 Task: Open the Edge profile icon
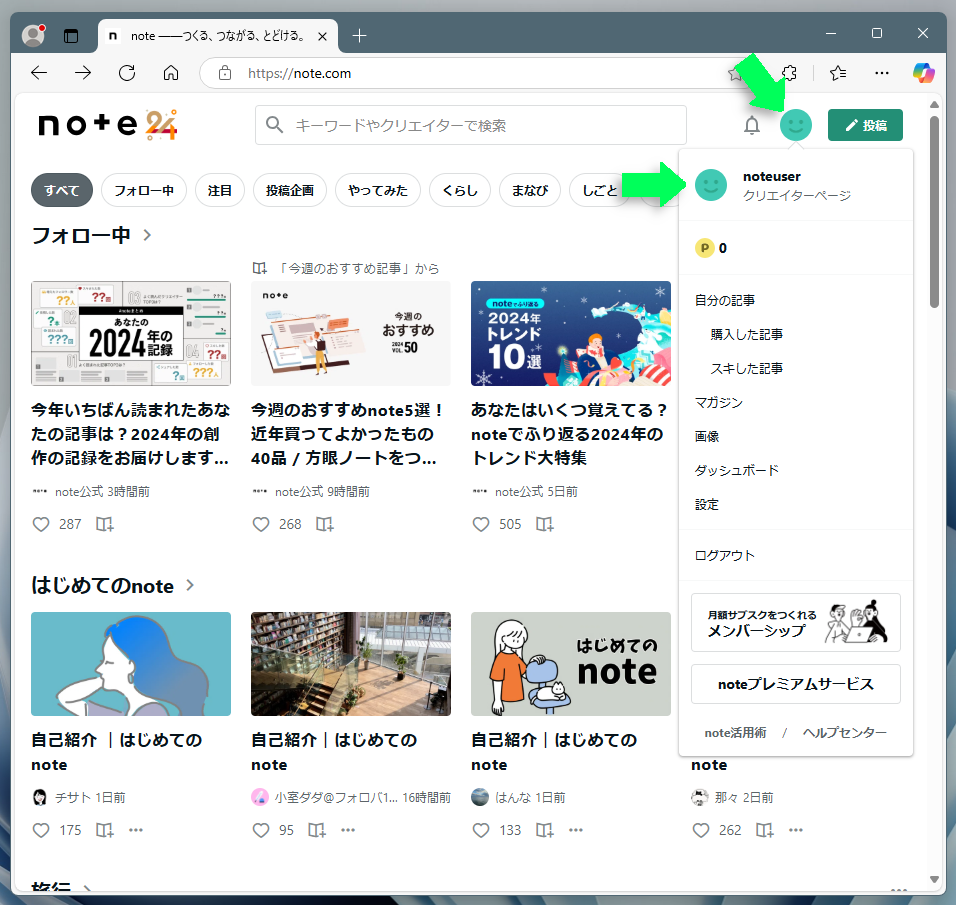click(x=34, y=35)
